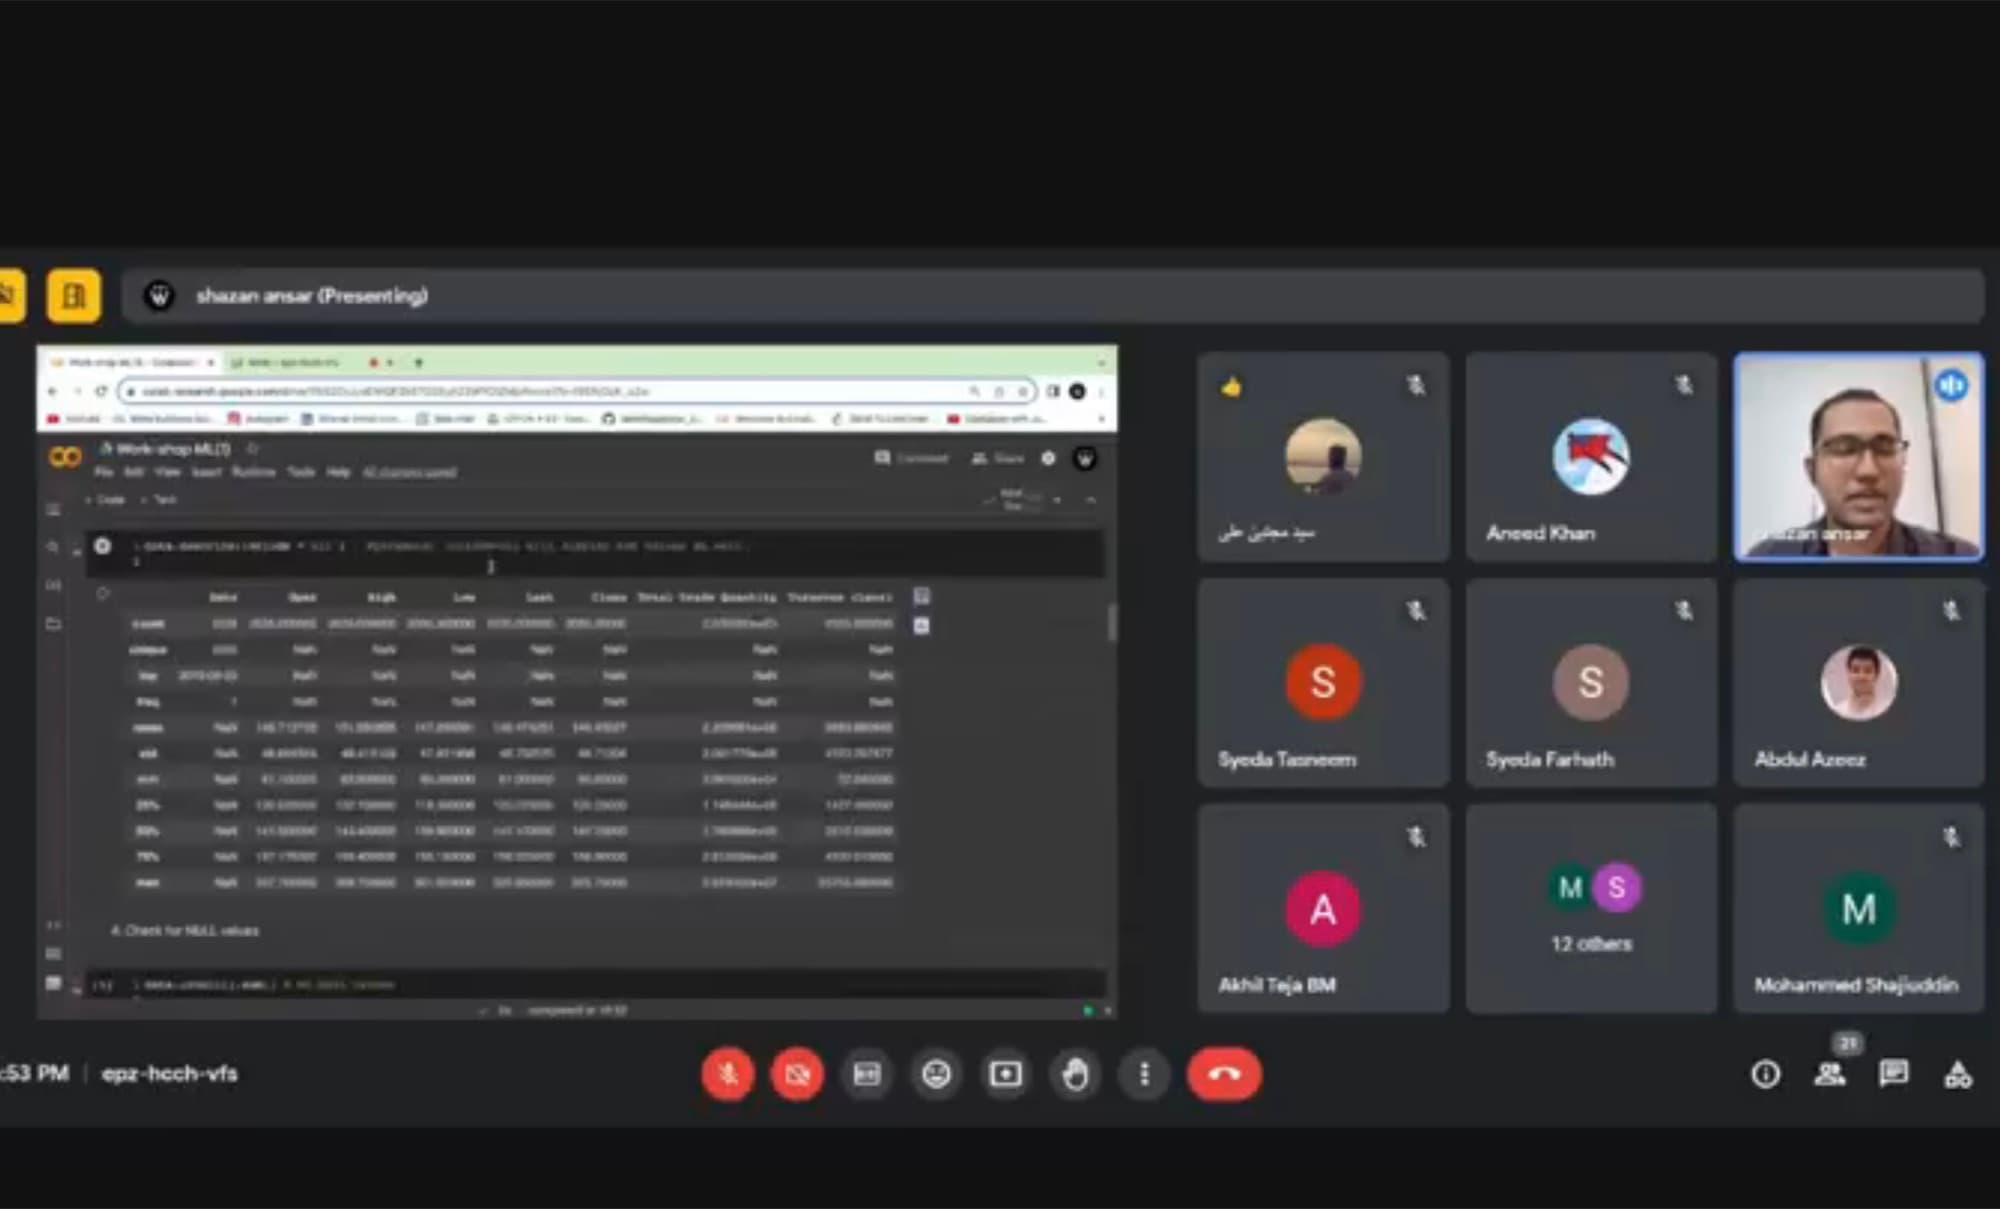The width and height of the screenshot is (2000, 1209).
Task: Turn on the camera in call controls
Action: click(797, 1074)
